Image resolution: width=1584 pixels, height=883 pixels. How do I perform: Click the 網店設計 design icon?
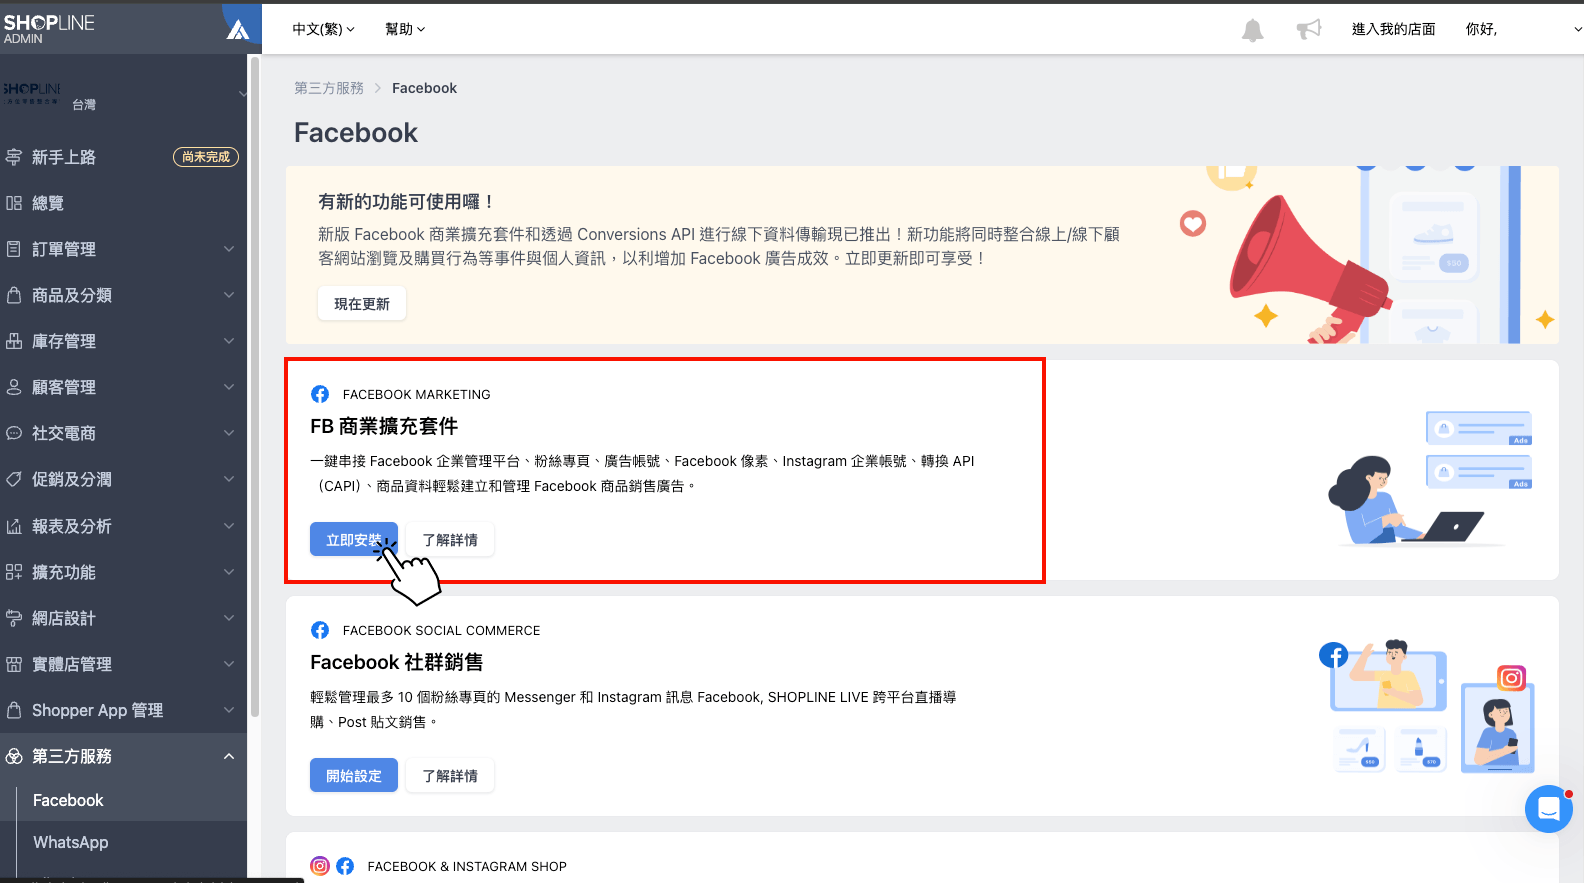(x=14, y=618)
